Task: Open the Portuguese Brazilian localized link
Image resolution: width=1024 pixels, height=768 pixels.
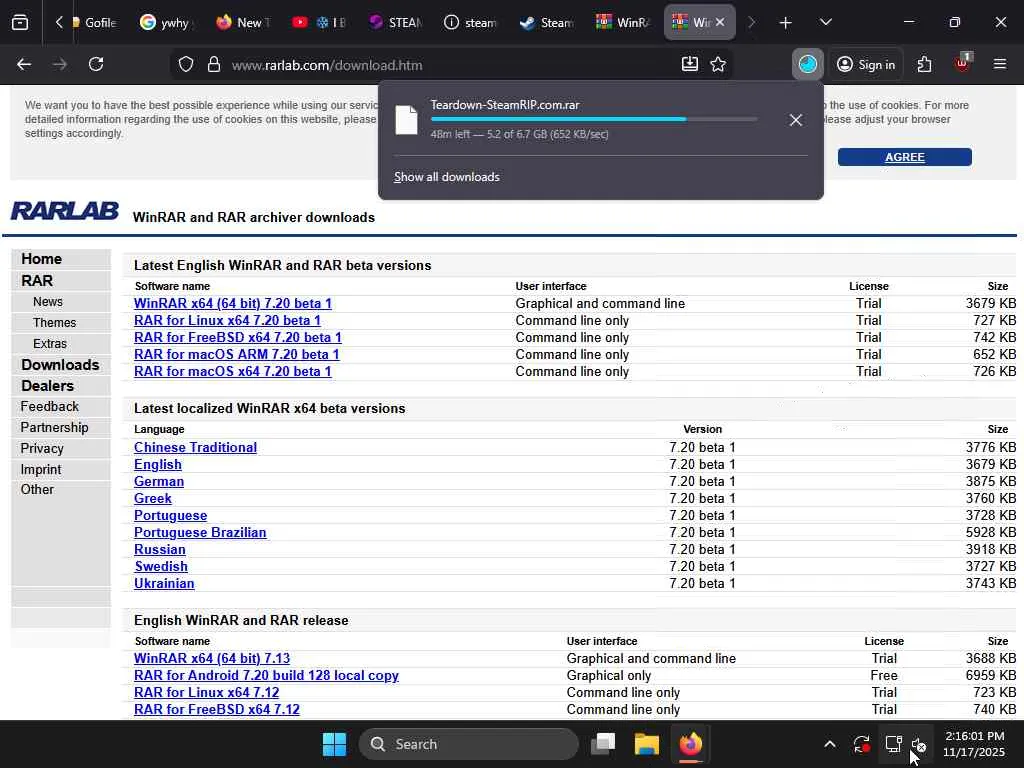Action: 200,533
